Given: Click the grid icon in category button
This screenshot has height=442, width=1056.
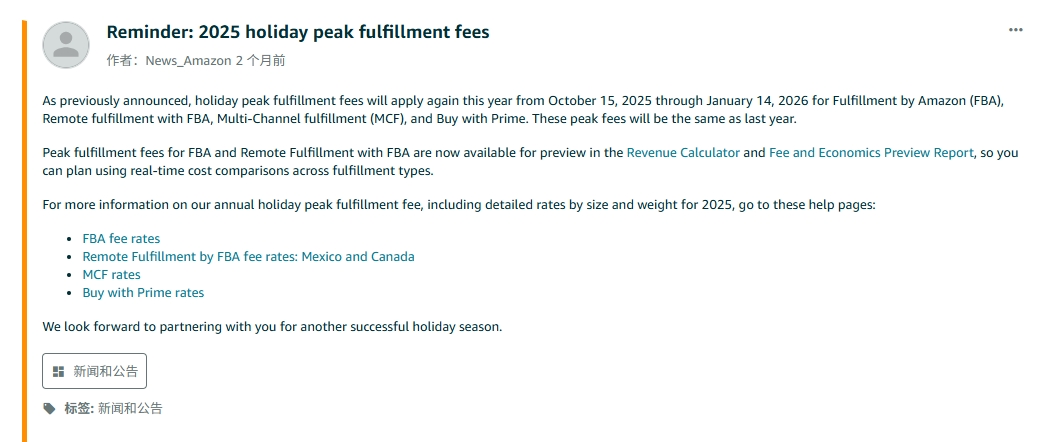Looking at the screenshot, I should click(59, 371).
